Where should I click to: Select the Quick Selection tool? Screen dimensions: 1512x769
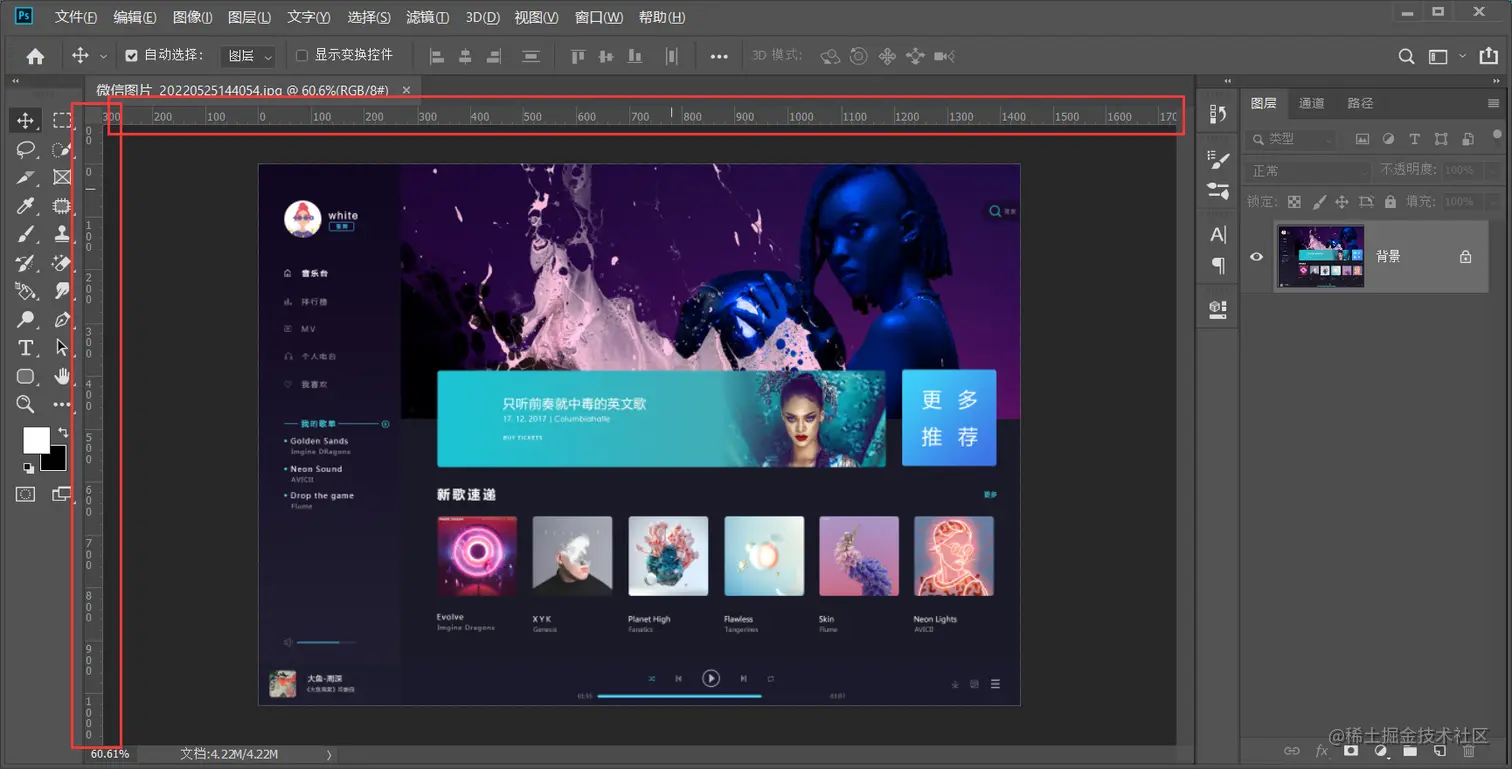pyautogui.click(x=62, y=149)
